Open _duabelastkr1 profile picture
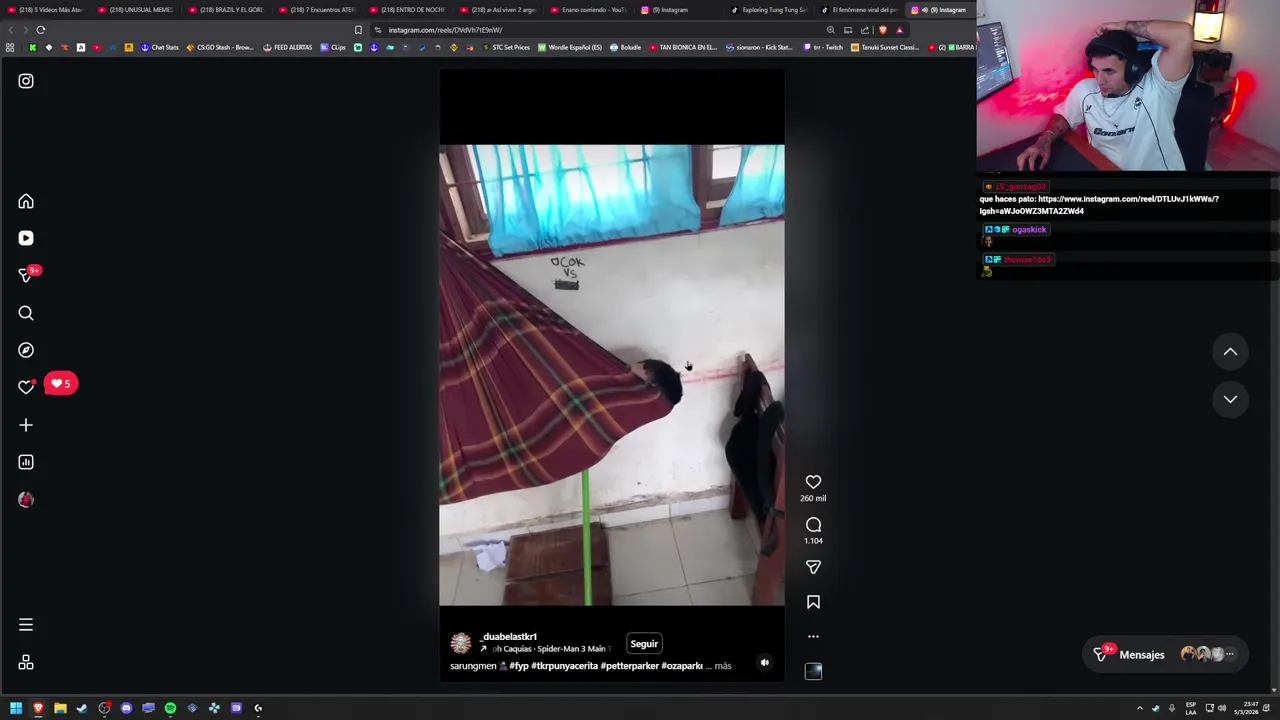Image resolution: width=1280 pixels, height=720 pixels. click(x=460, y=643)
